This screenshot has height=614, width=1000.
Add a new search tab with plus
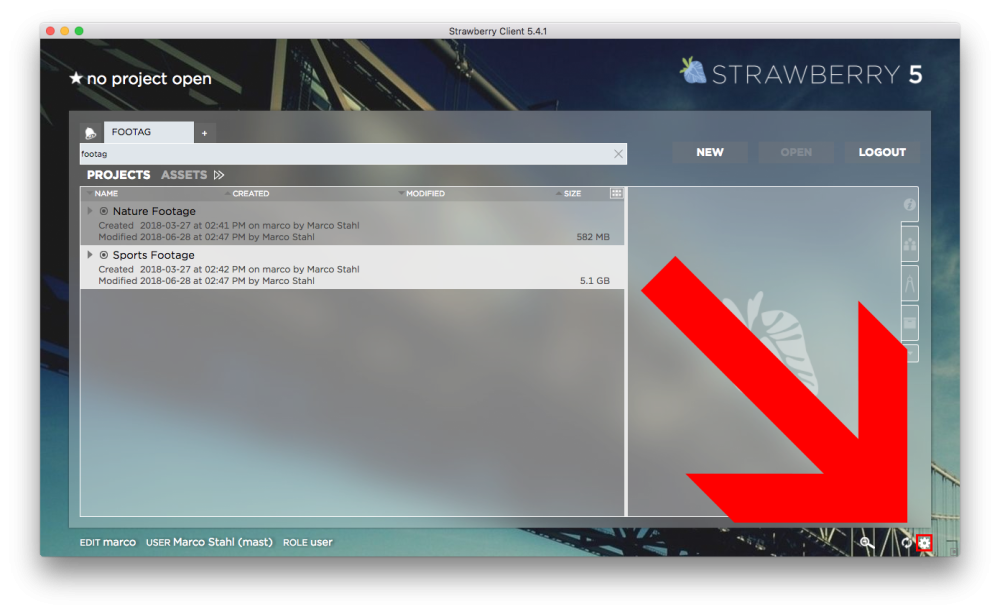204,133
